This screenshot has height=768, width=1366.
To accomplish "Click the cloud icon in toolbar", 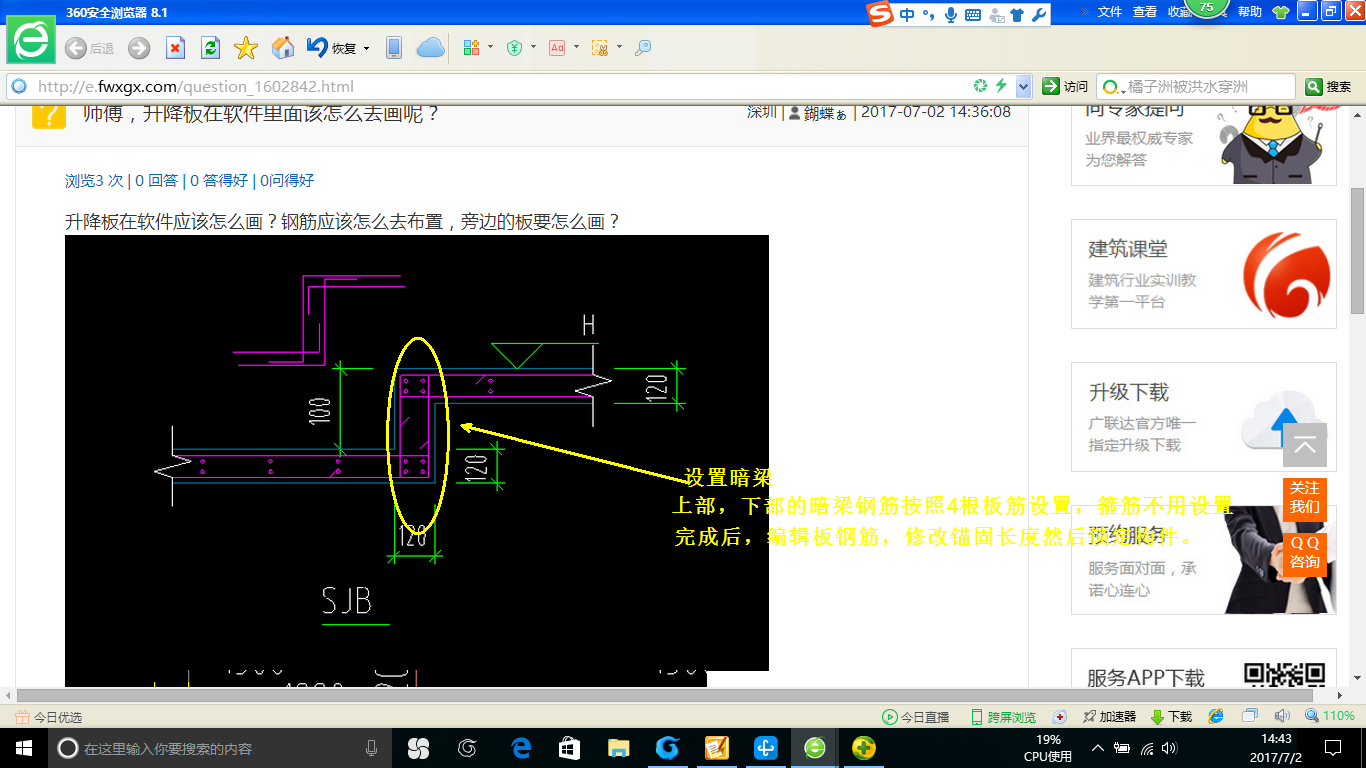I will tap(431, 47).
